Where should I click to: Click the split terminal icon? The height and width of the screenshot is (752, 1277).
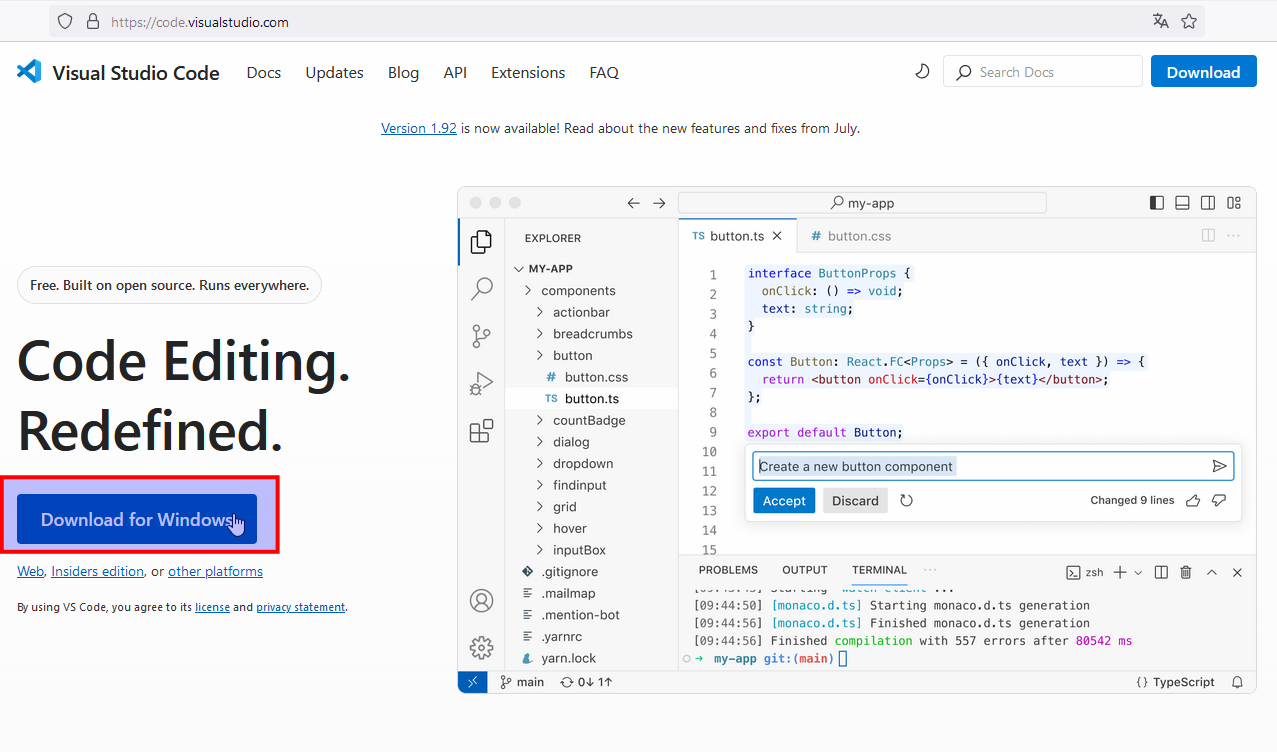(1161, 572)
